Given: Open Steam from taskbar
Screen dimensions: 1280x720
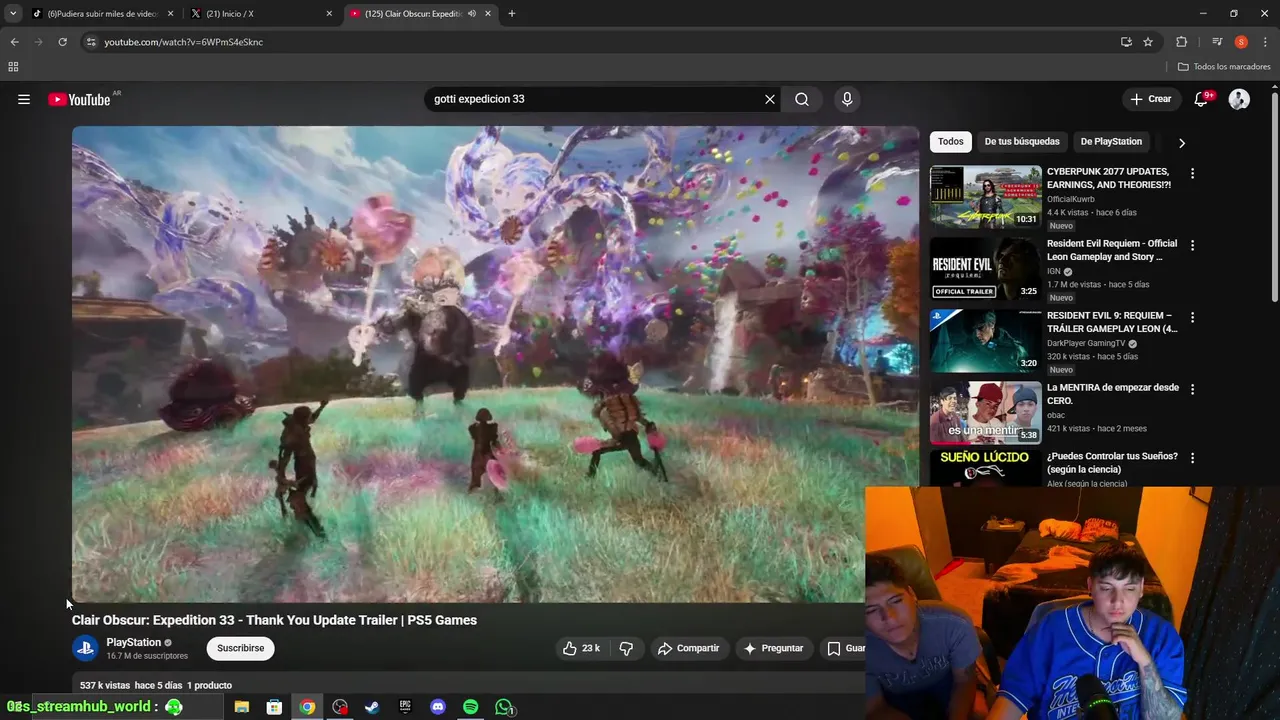Looking at the screenshot, I should click(x=371, y=707).
